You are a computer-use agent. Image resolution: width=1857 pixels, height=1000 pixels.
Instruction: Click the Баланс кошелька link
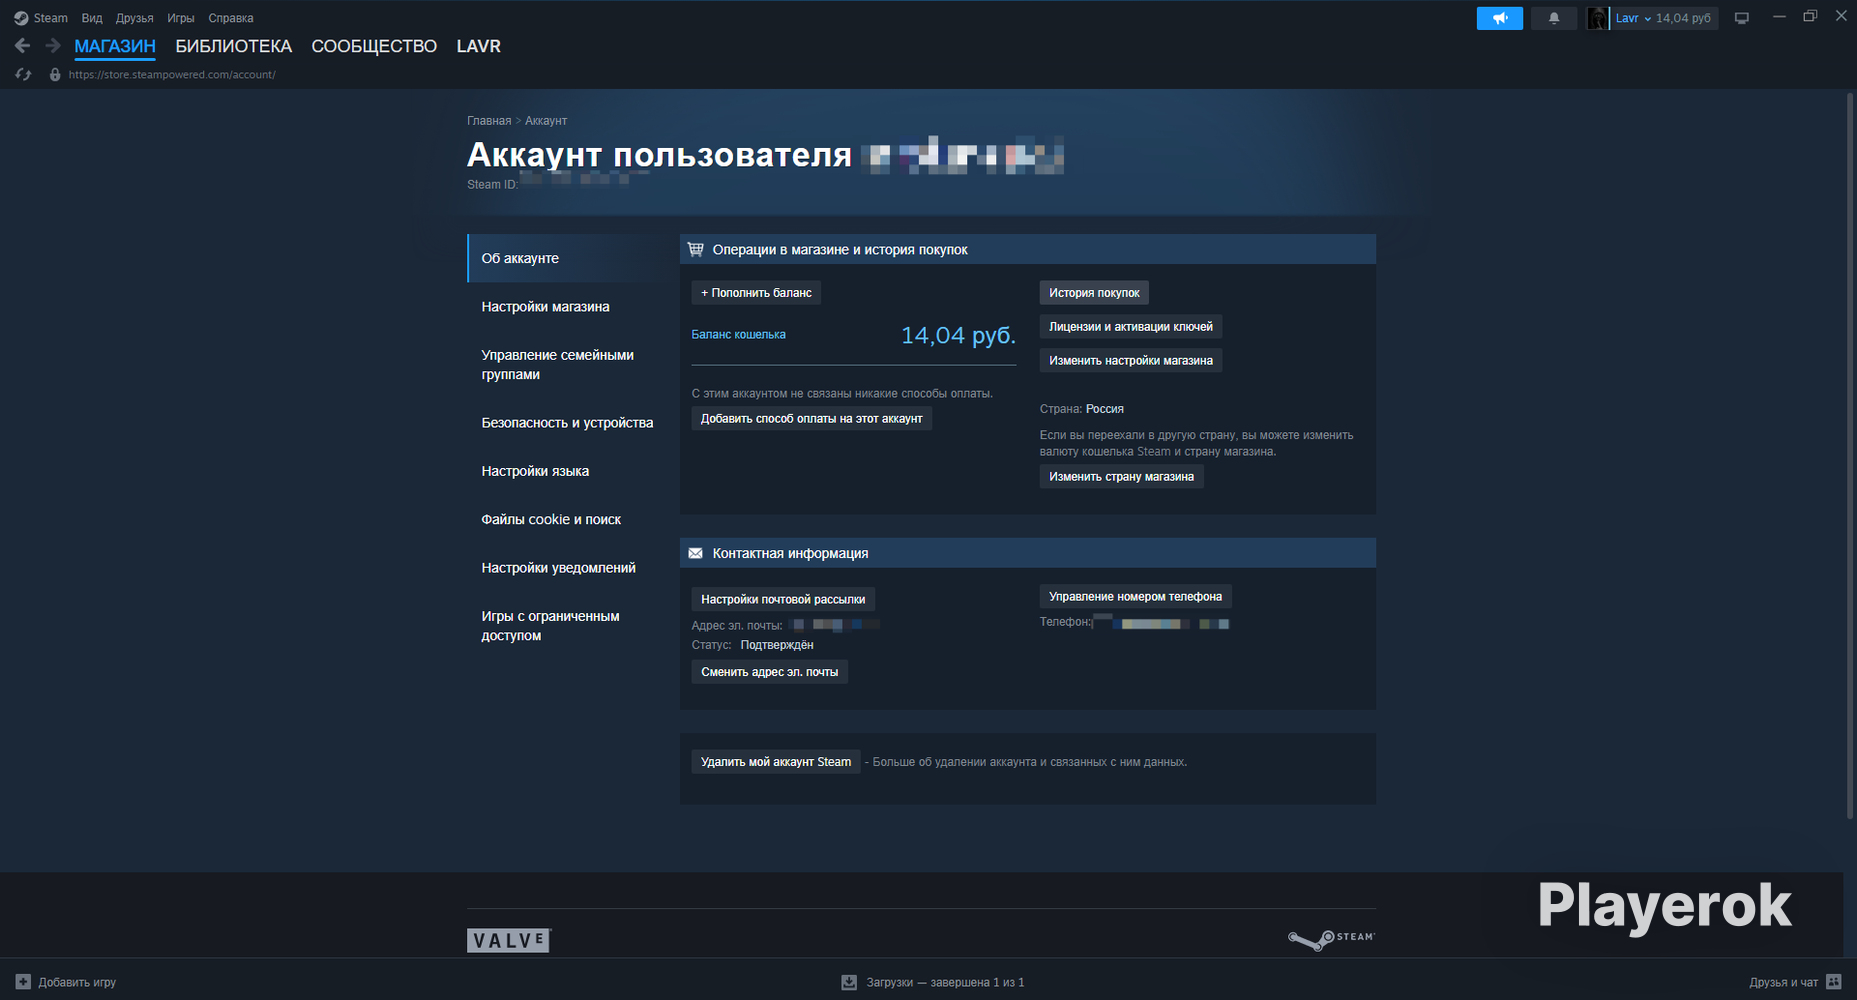[x=739, y=335]
